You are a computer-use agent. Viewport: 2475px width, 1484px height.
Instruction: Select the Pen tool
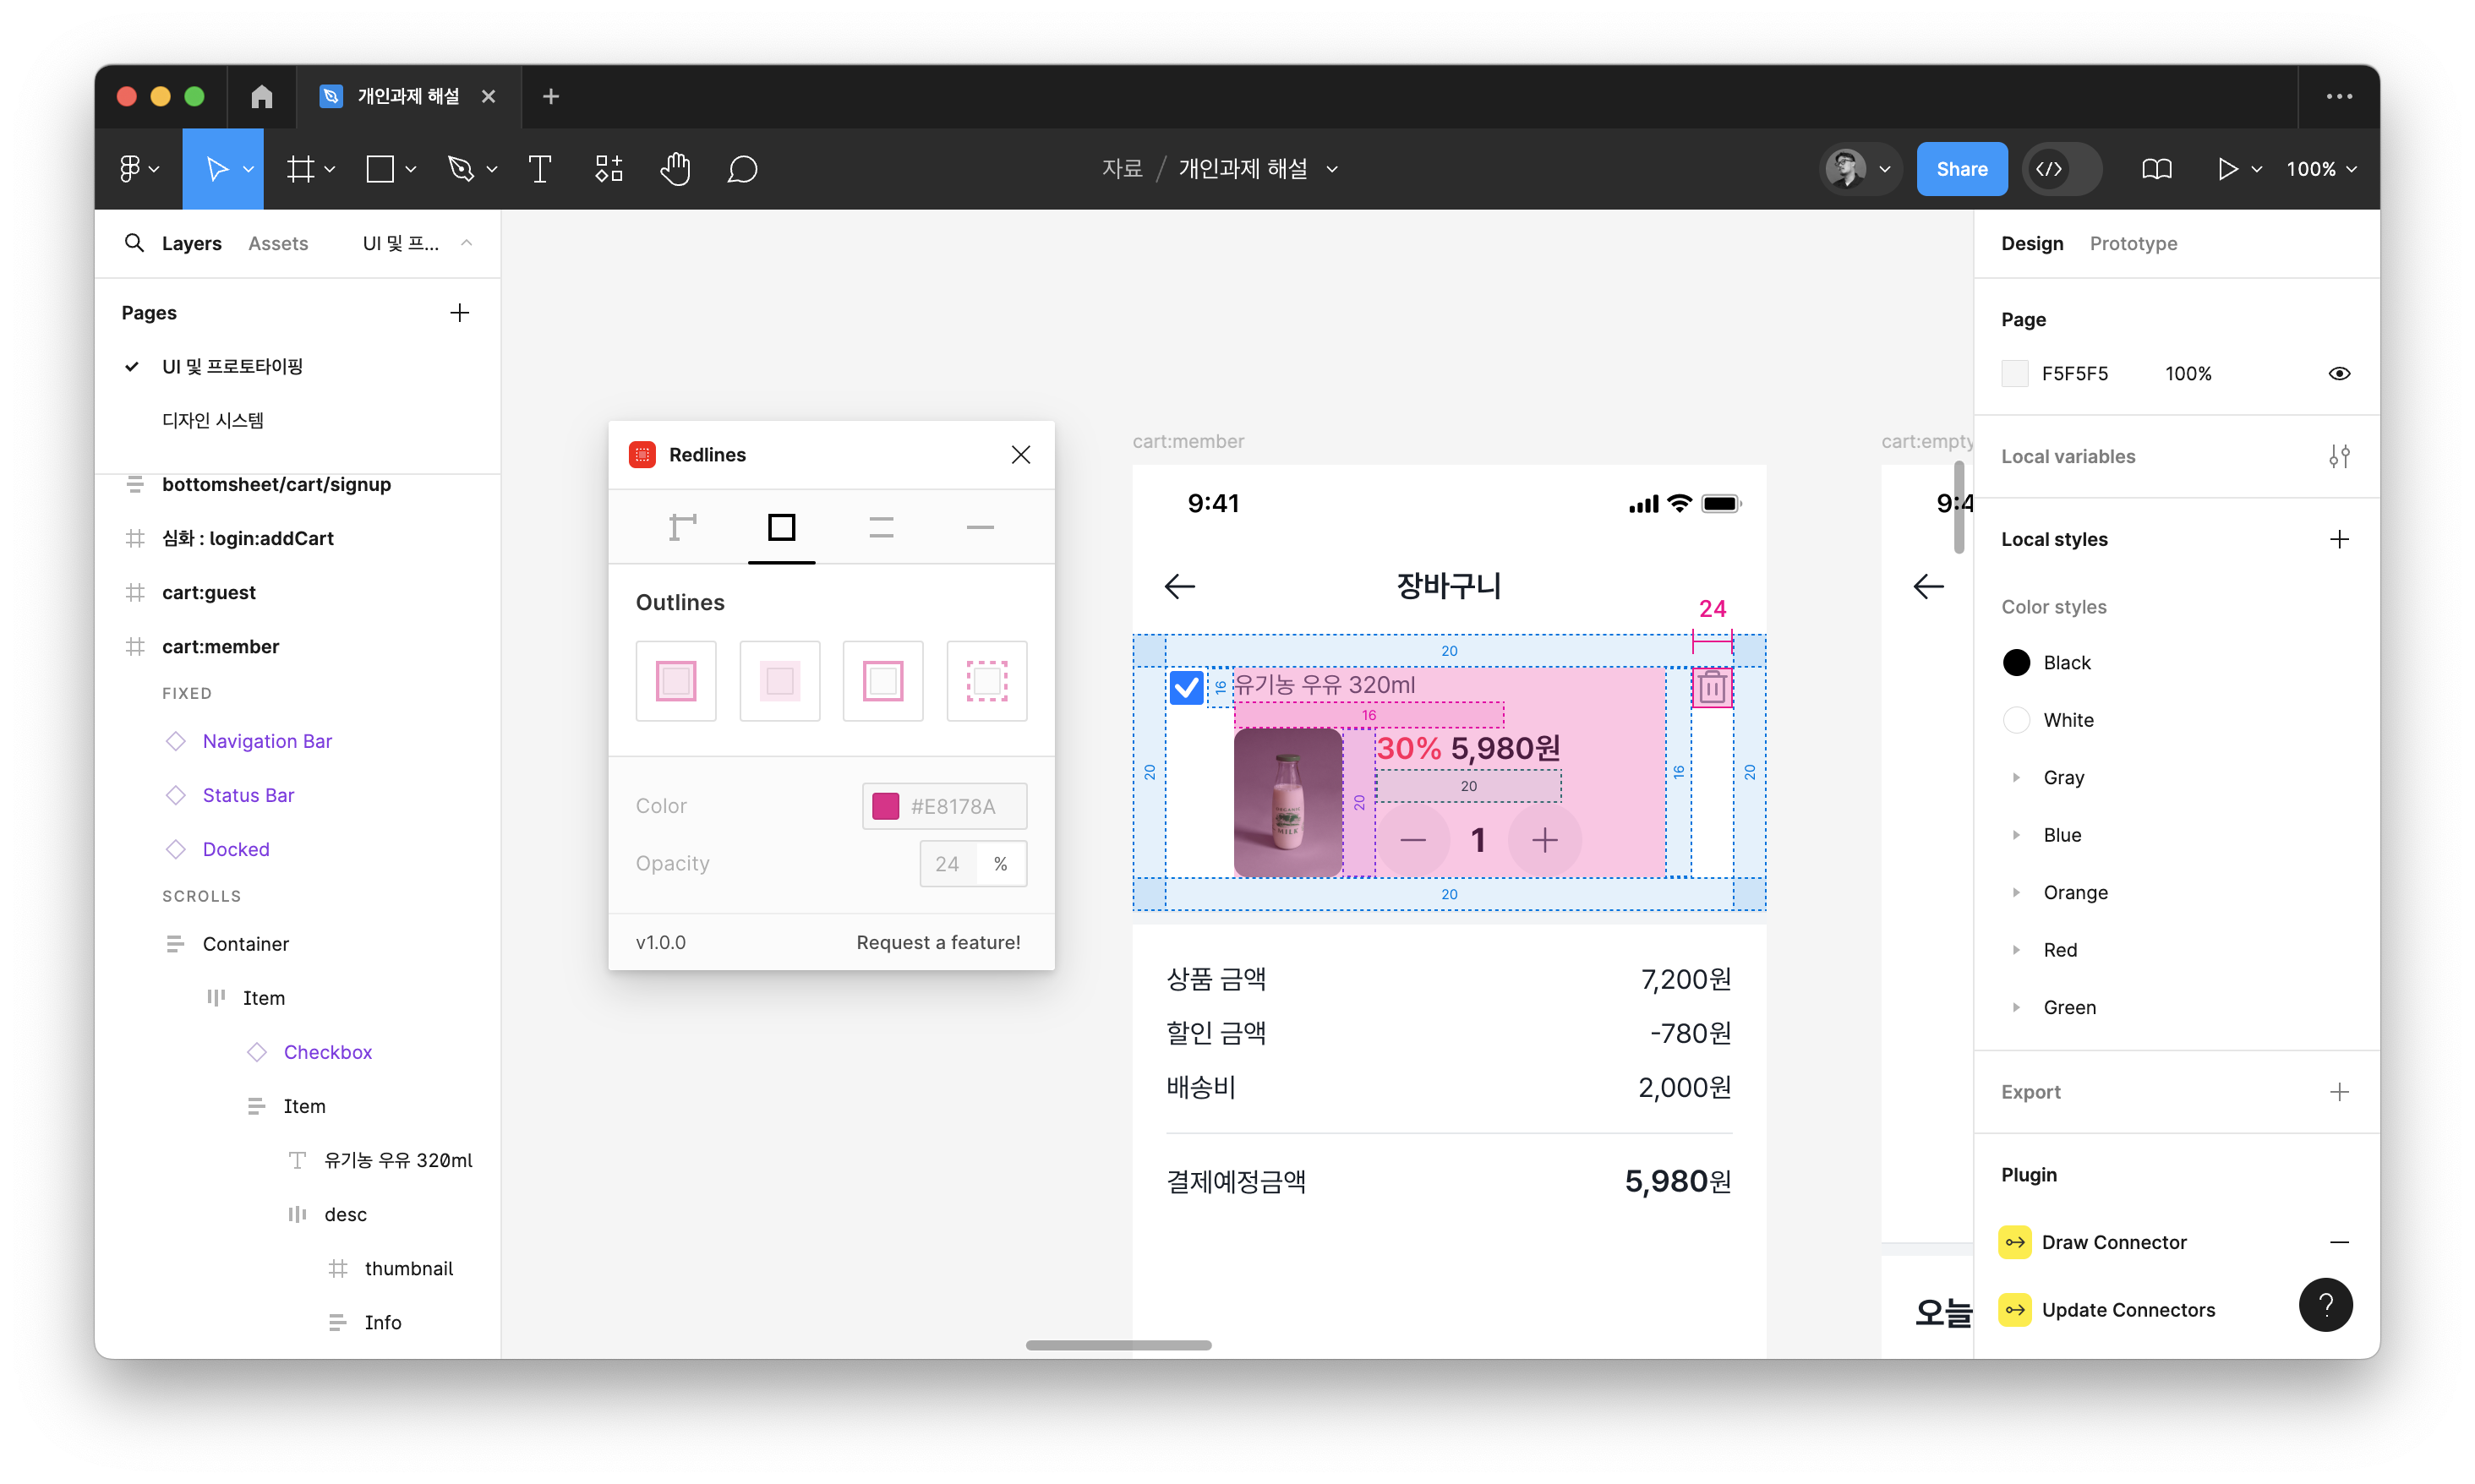coord(460,169)
